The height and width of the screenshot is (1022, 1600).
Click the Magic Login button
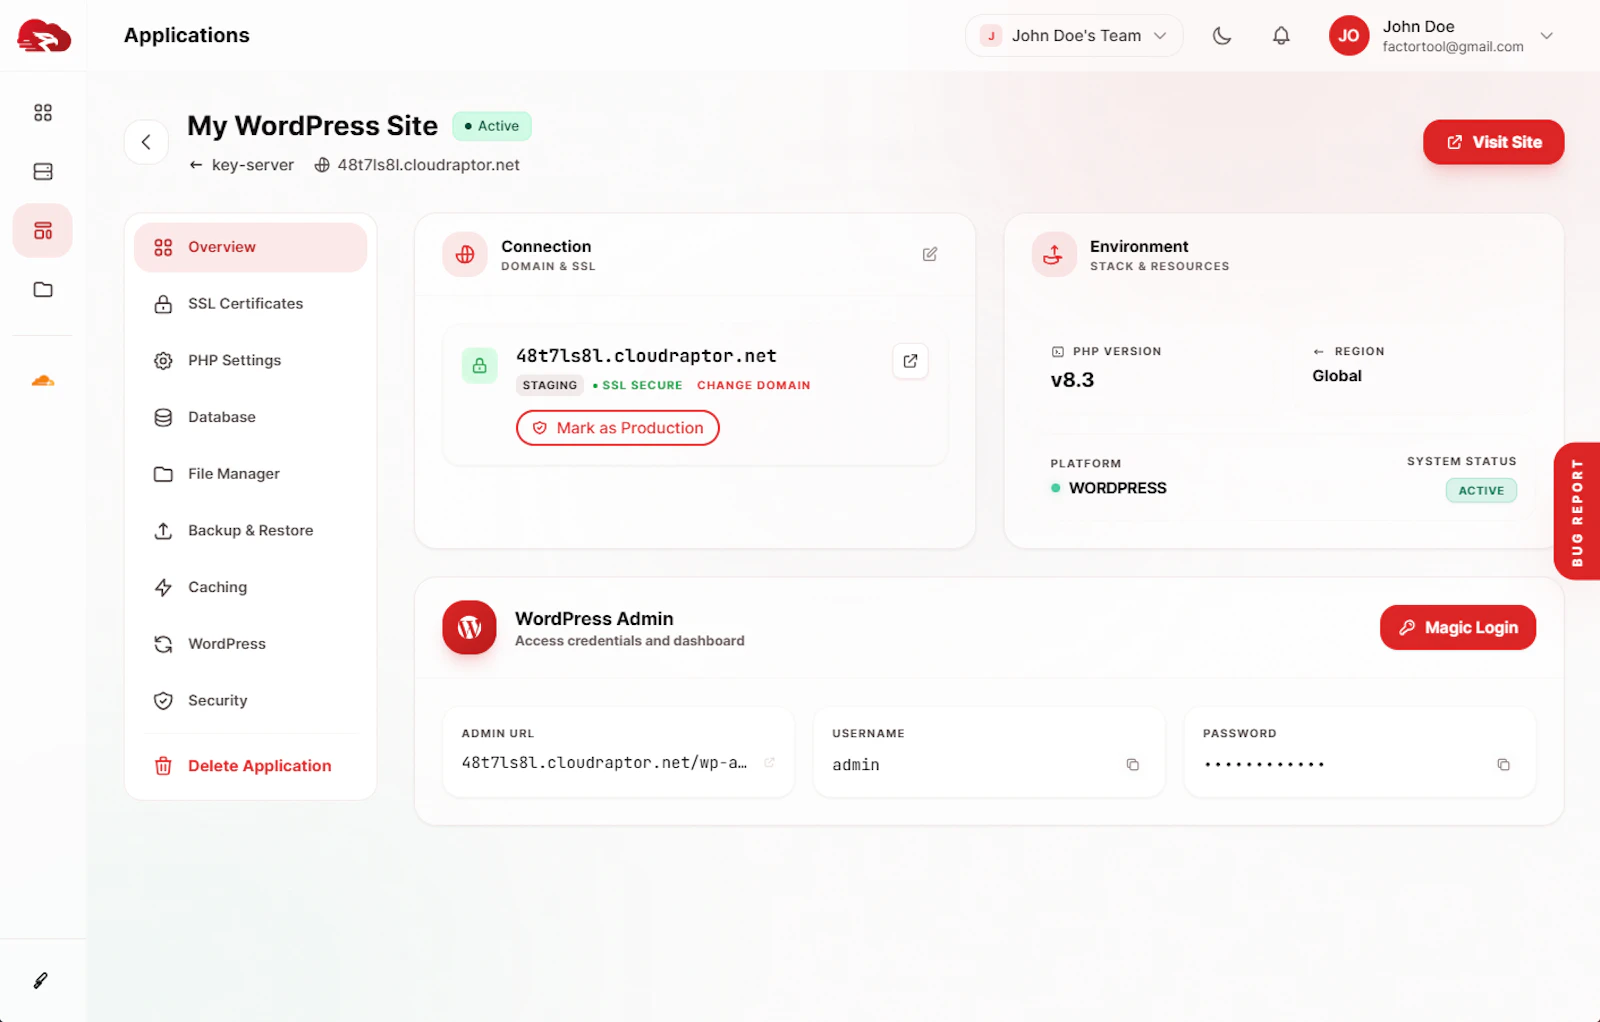(1458, 628)
